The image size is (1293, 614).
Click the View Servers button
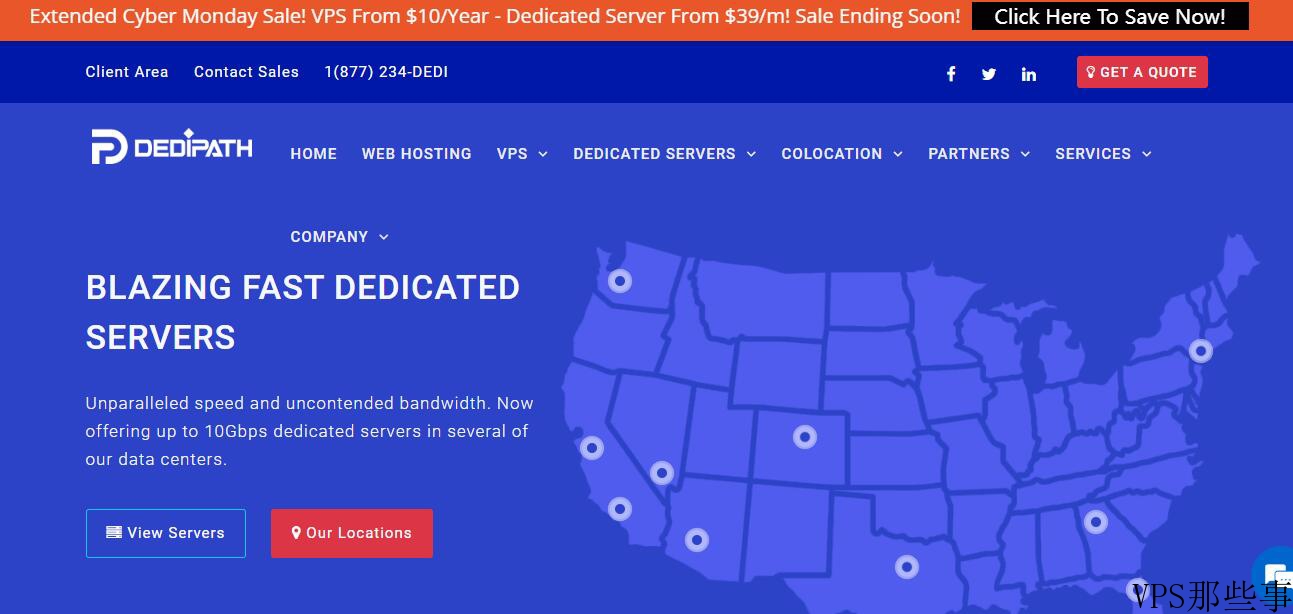[166, 533]
